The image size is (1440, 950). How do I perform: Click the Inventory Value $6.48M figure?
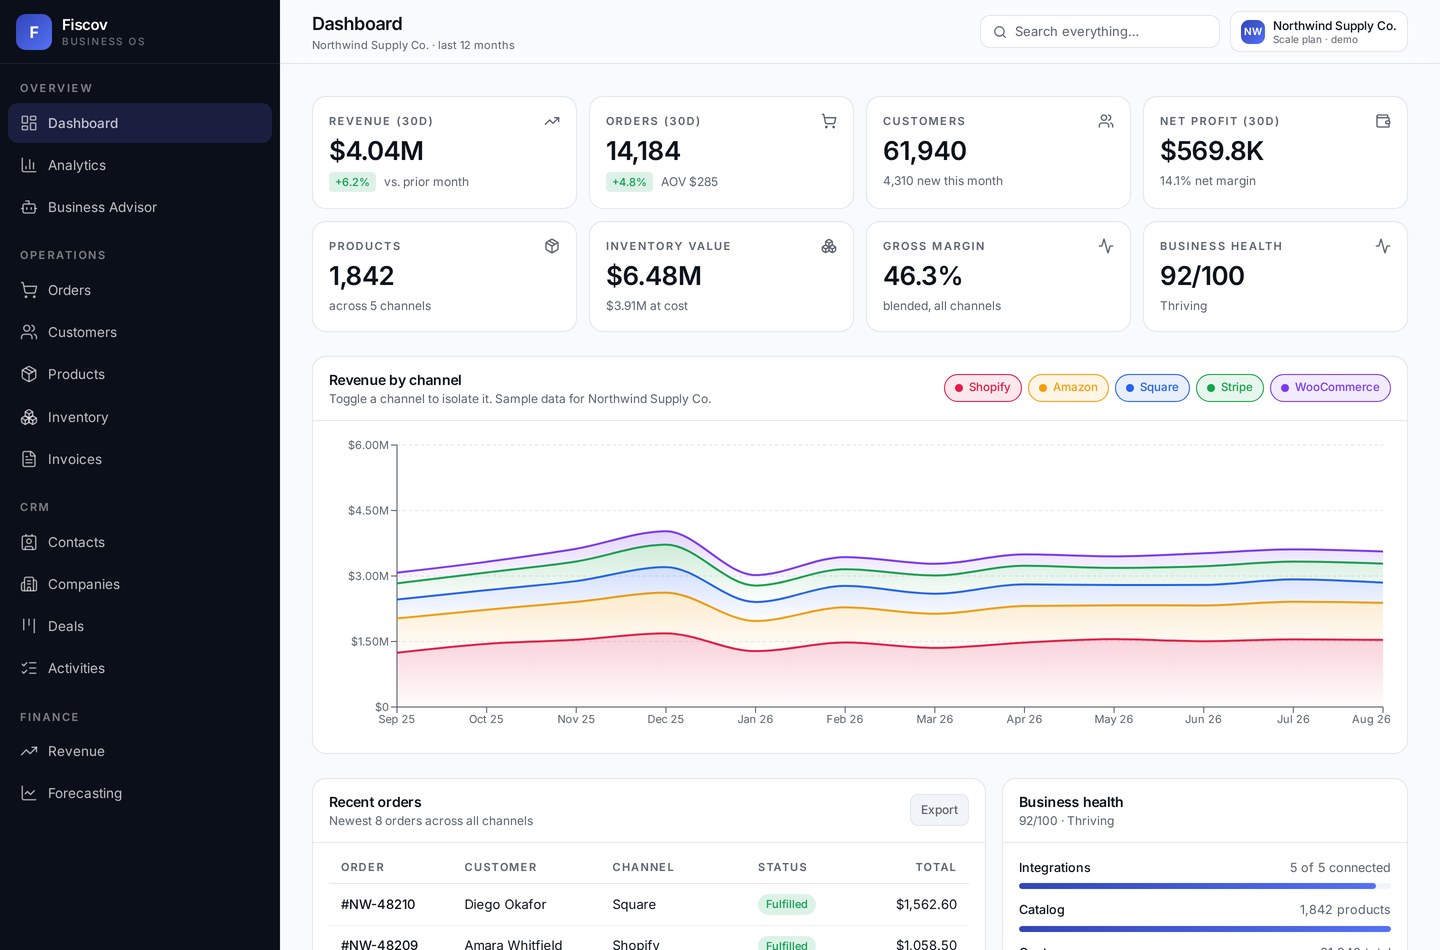pos(654,276)
